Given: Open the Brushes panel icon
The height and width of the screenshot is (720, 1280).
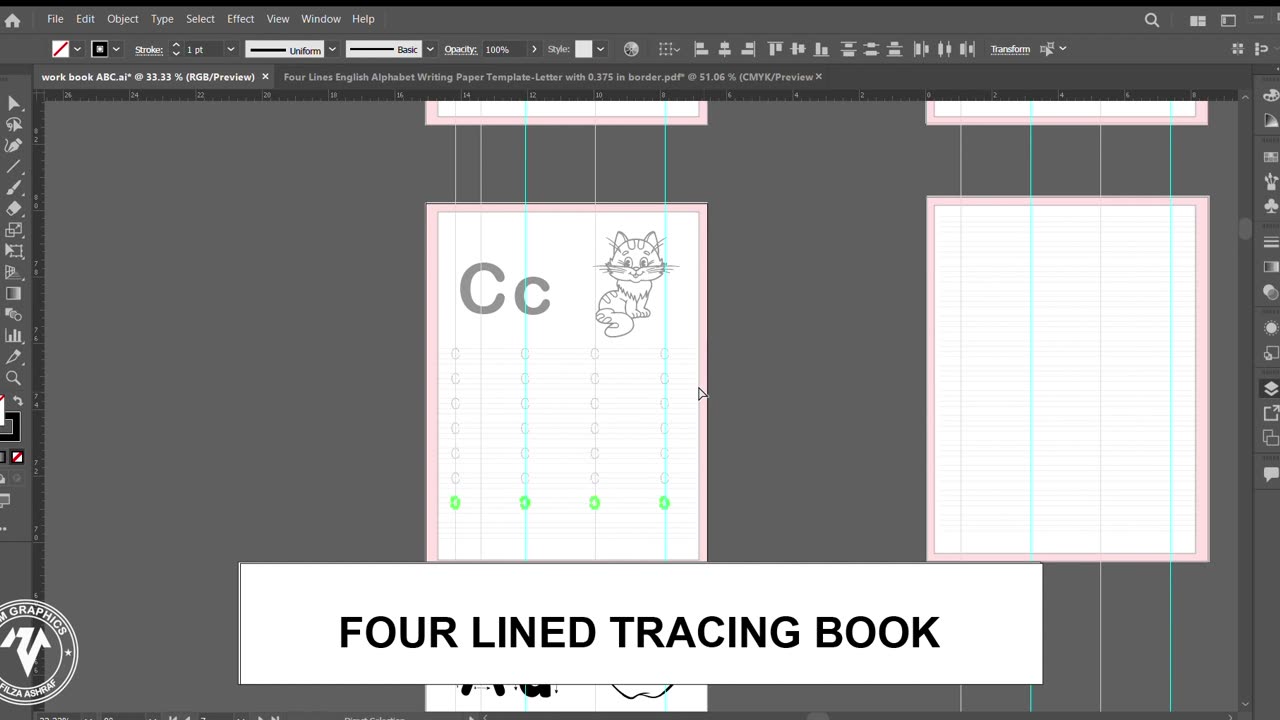Looking at the screenshot, I should point(1271,181).
